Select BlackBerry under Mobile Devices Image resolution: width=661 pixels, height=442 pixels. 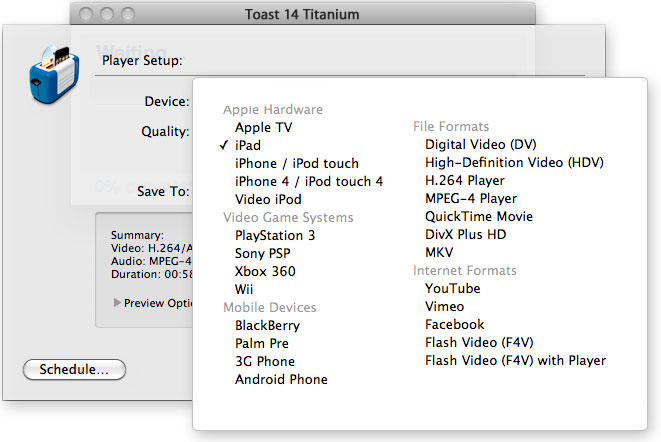[267, 325]
